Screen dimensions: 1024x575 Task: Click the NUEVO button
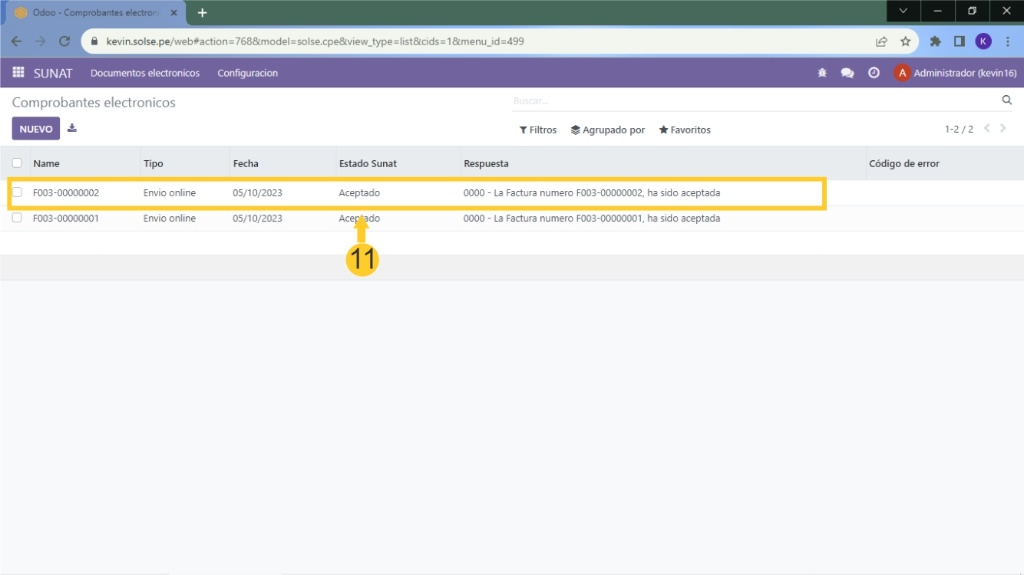point(36,129)
